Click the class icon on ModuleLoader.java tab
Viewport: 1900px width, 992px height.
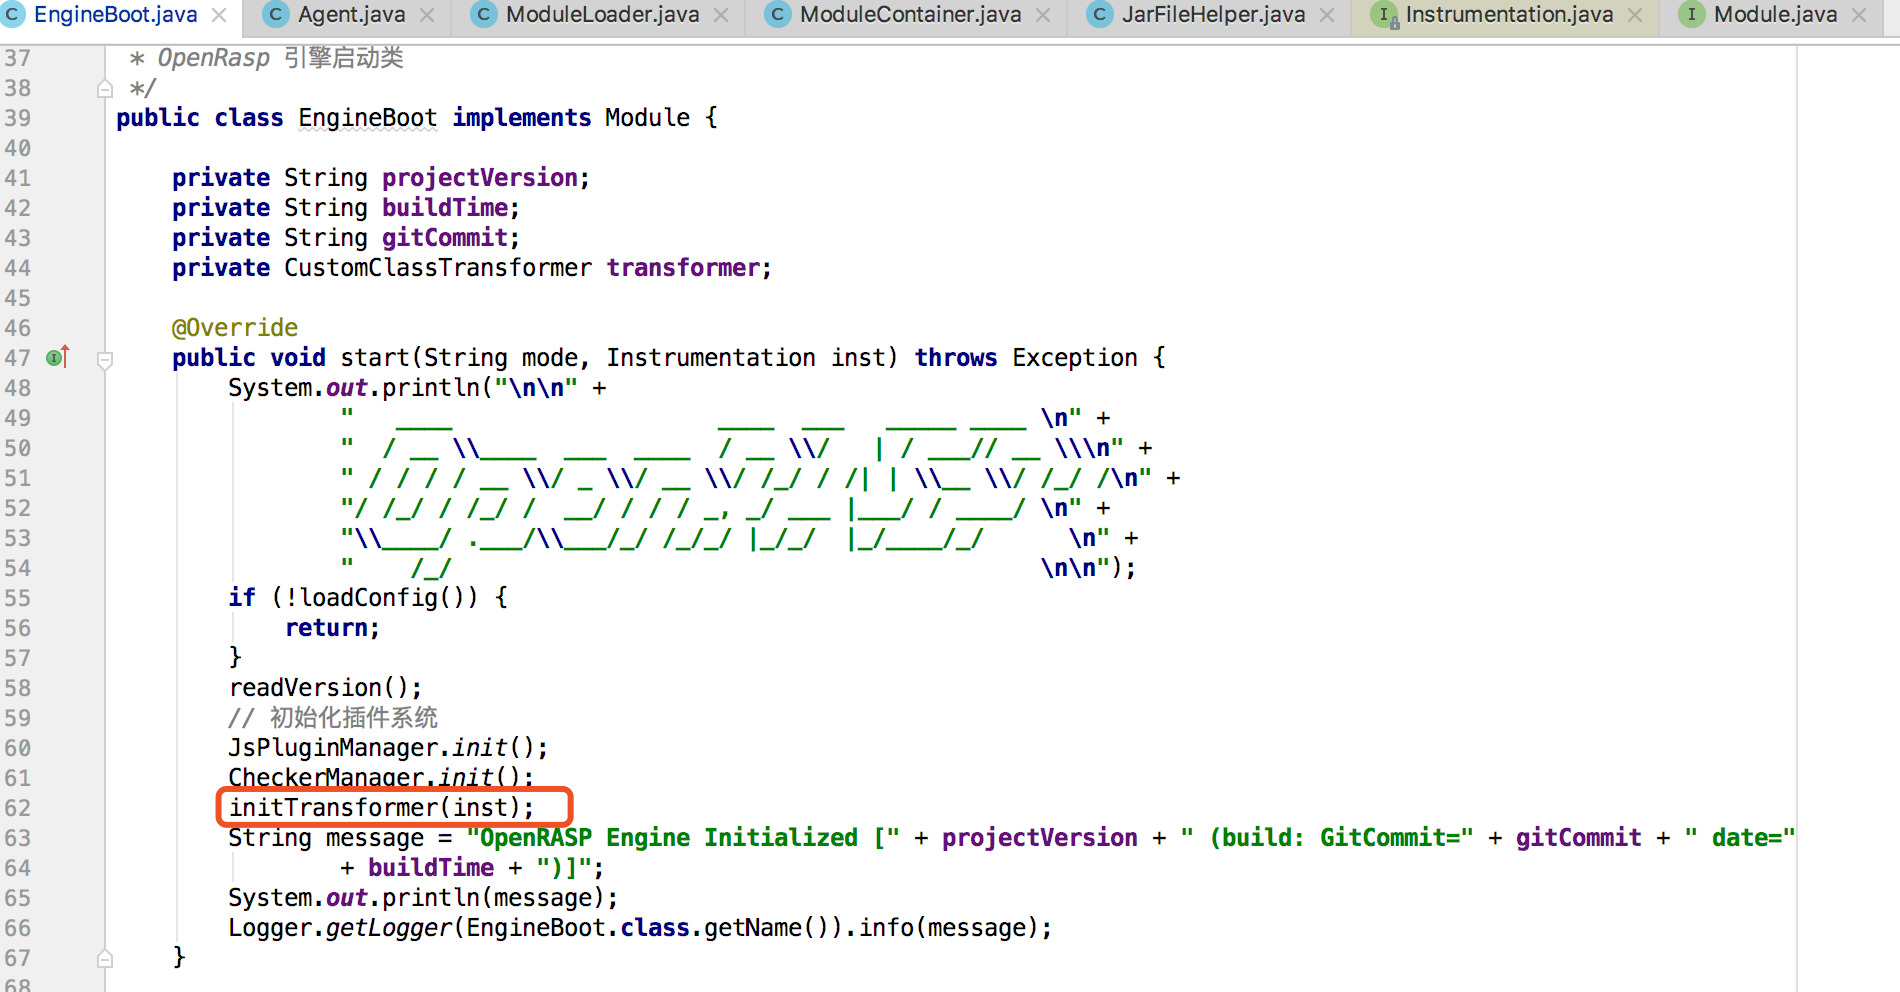click(484, 15)
